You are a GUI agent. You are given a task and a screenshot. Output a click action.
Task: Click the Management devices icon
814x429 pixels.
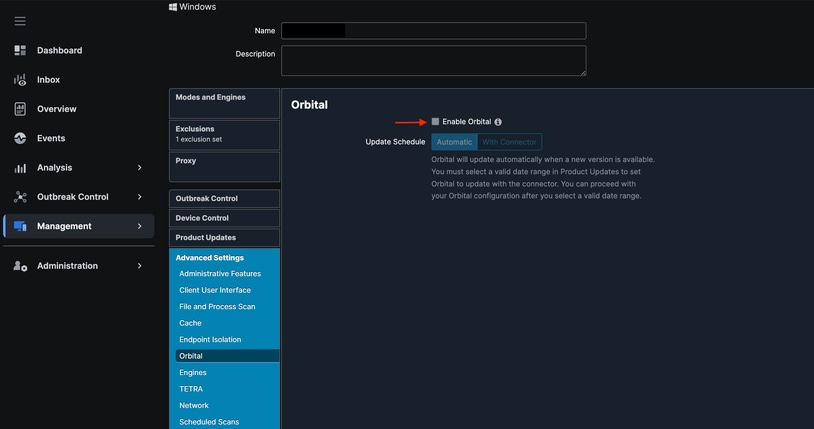[x=20, y=226]
